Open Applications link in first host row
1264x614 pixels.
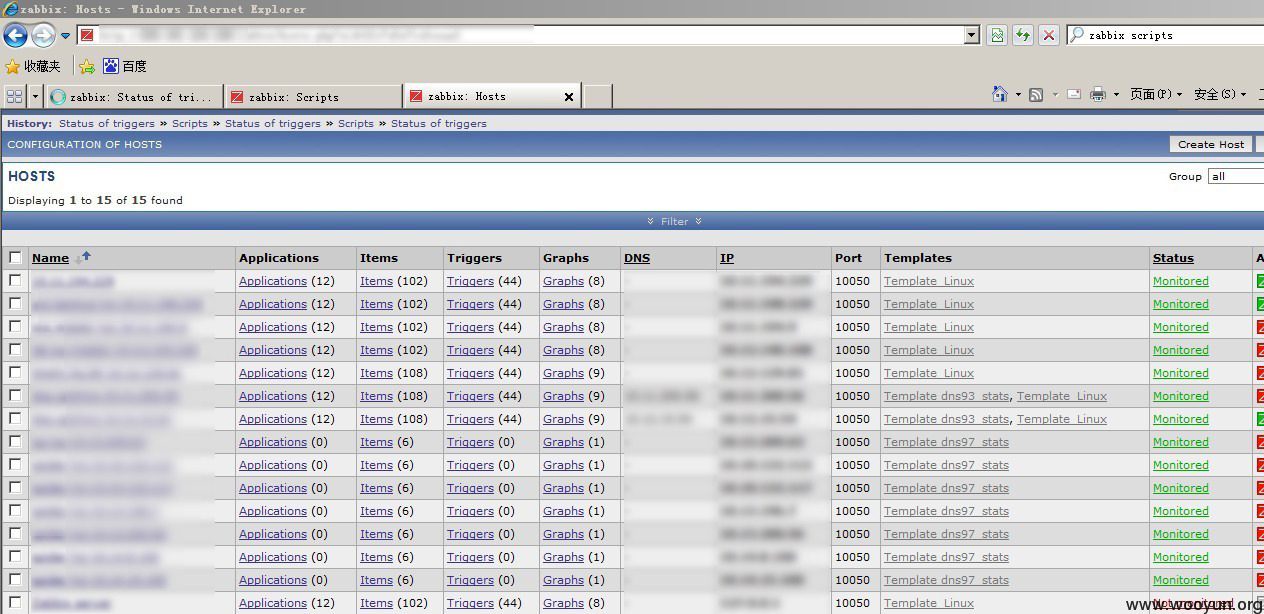pyautogui.click(x=273, y=281)
